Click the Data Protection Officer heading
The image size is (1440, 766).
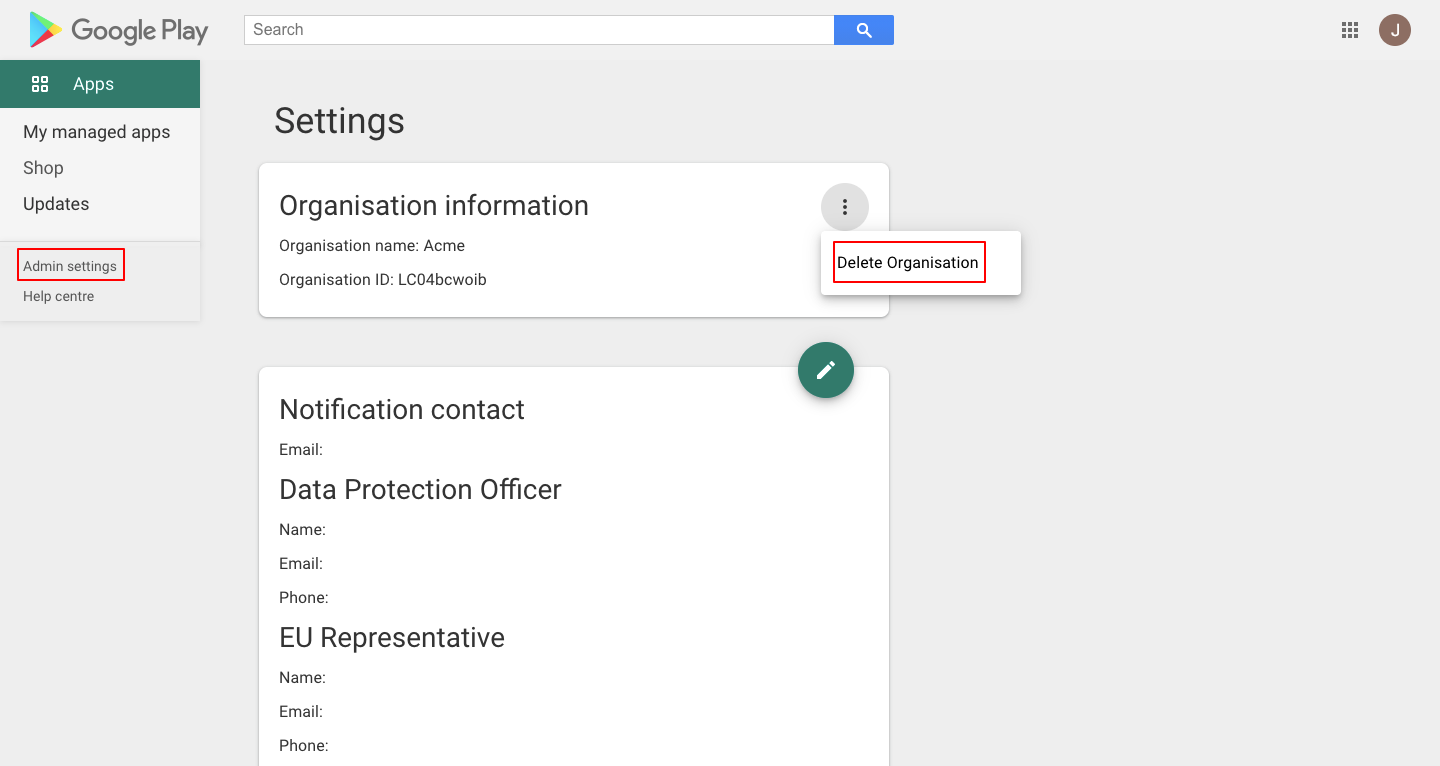[420, 489]
